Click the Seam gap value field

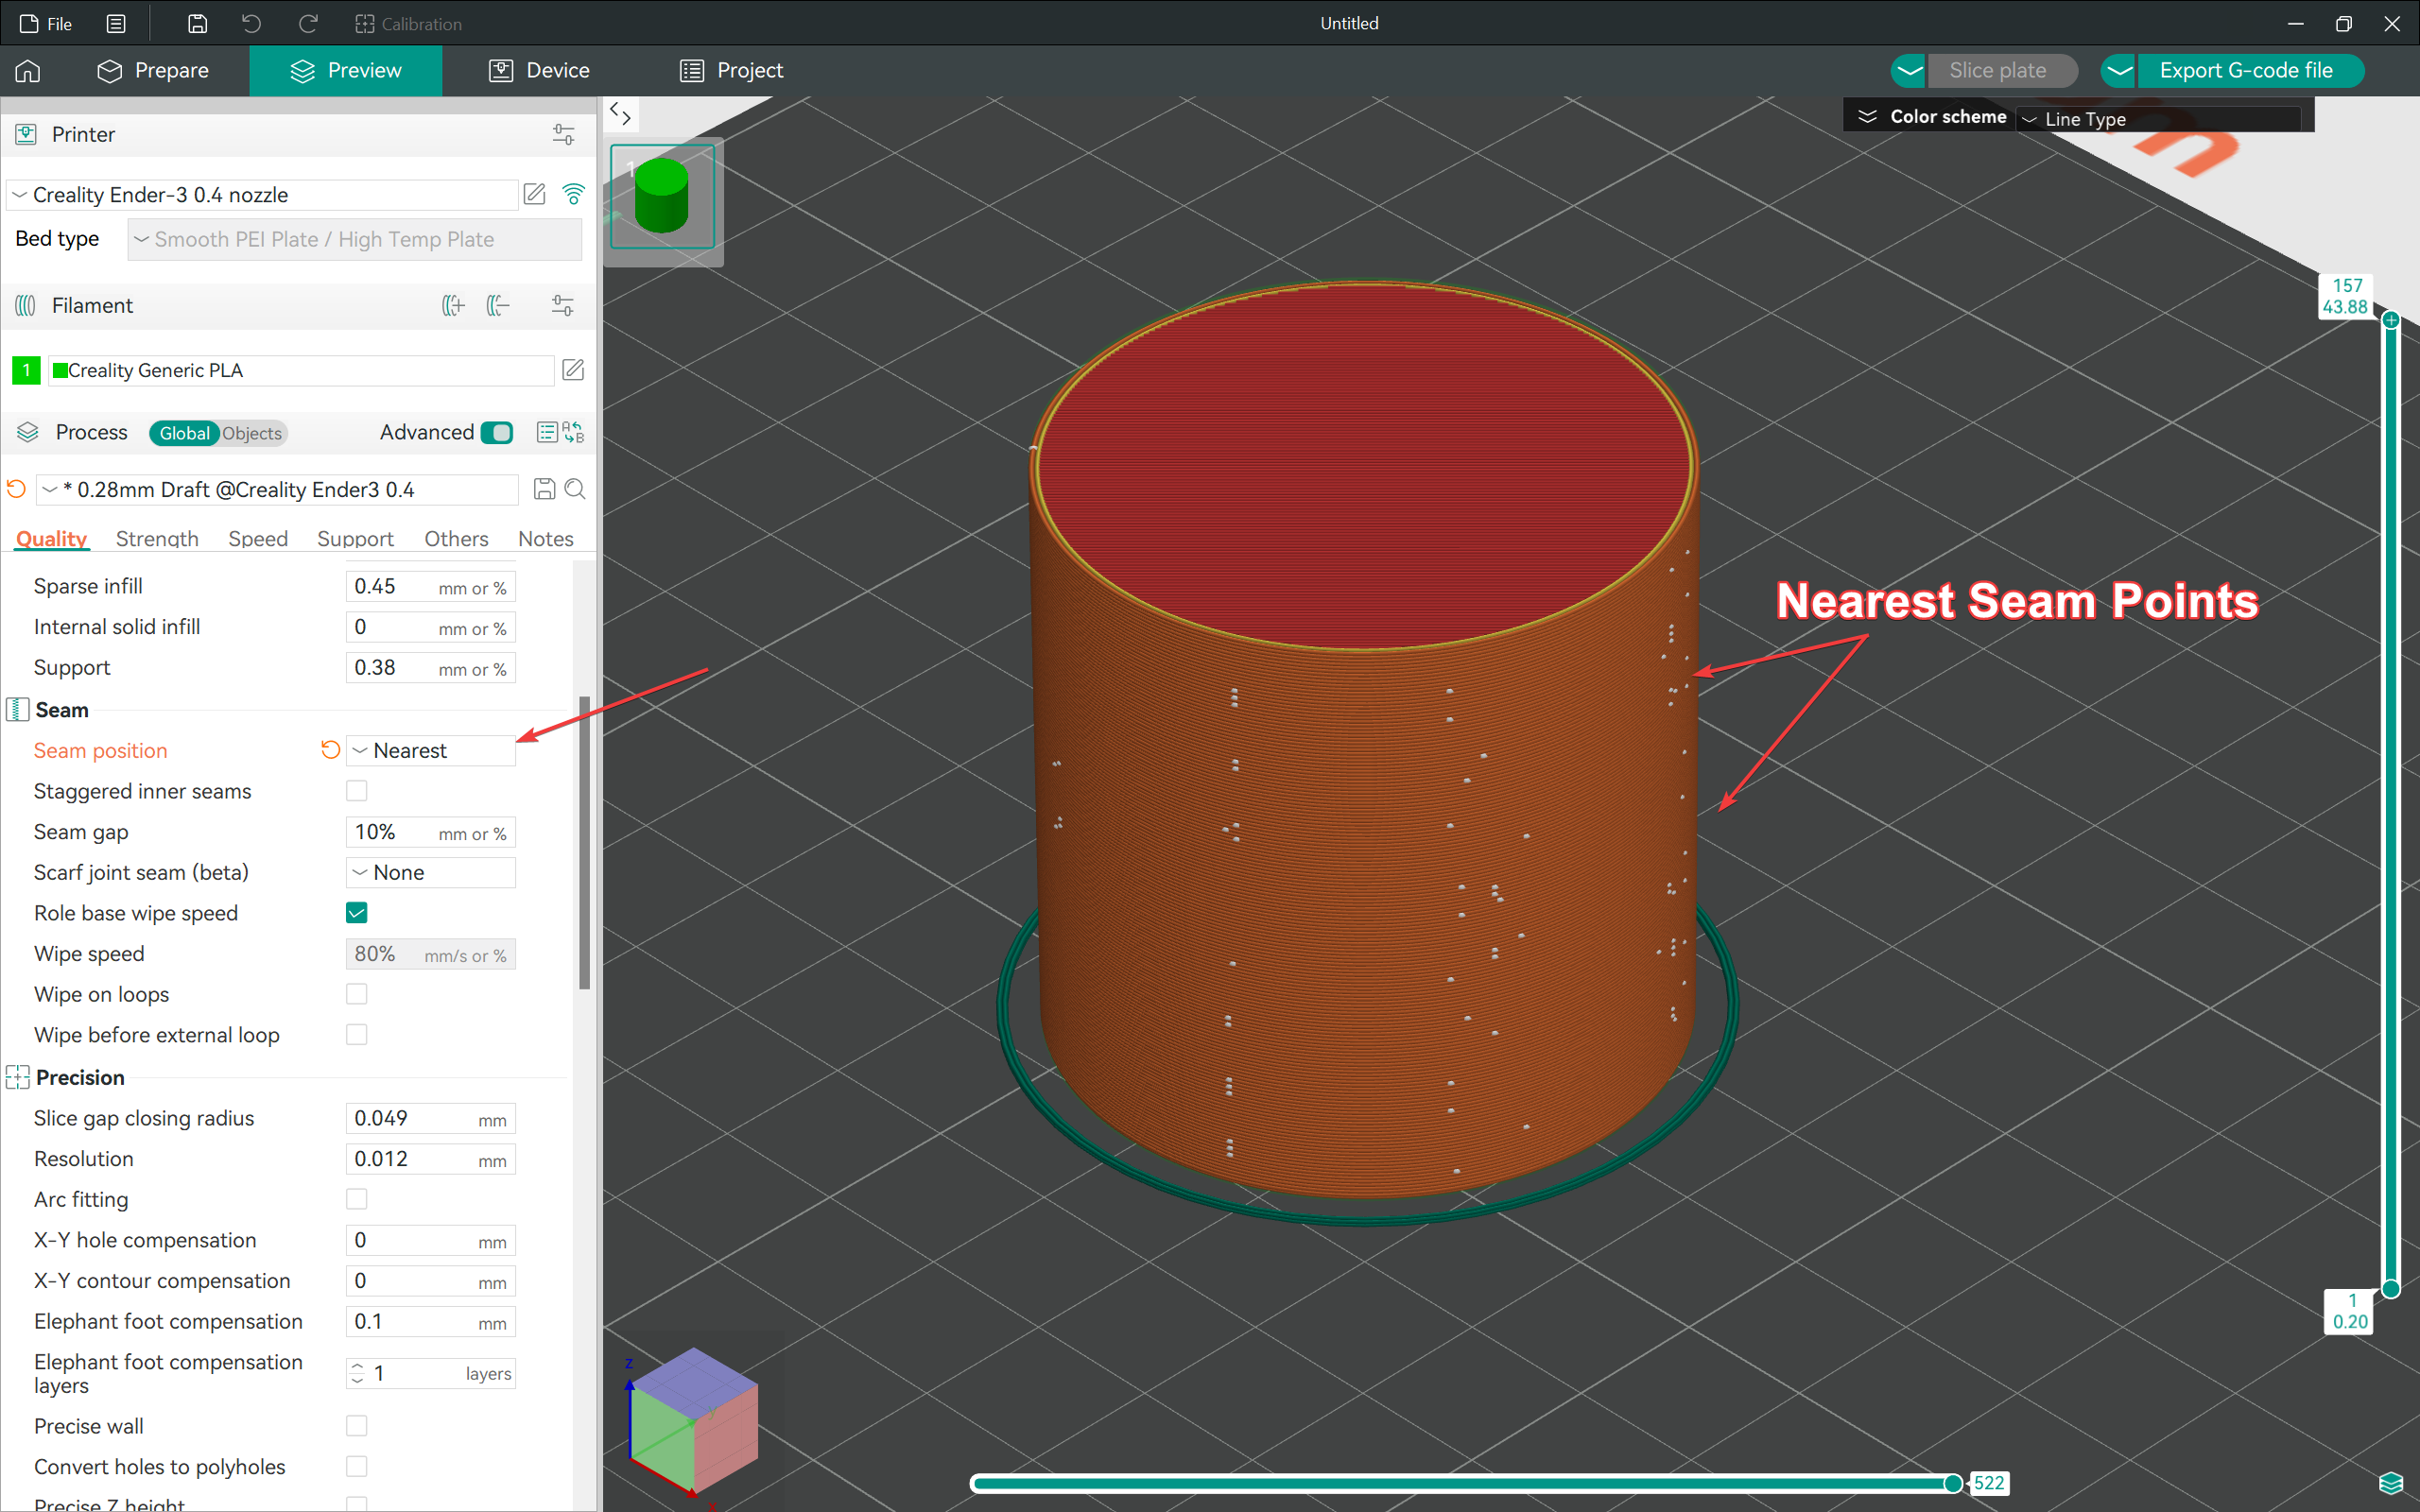pyautogui.click(x=431, y=832)
